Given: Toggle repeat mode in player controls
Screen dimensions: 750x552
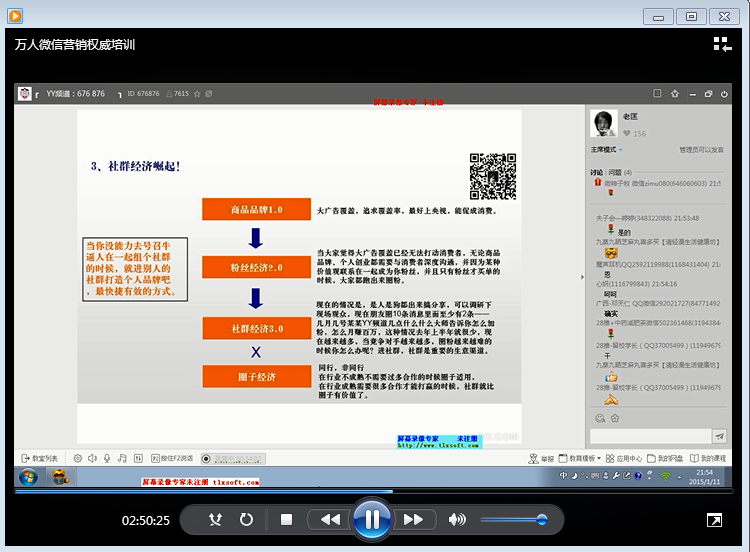Looking at the screenshot, I should (246, 520).
